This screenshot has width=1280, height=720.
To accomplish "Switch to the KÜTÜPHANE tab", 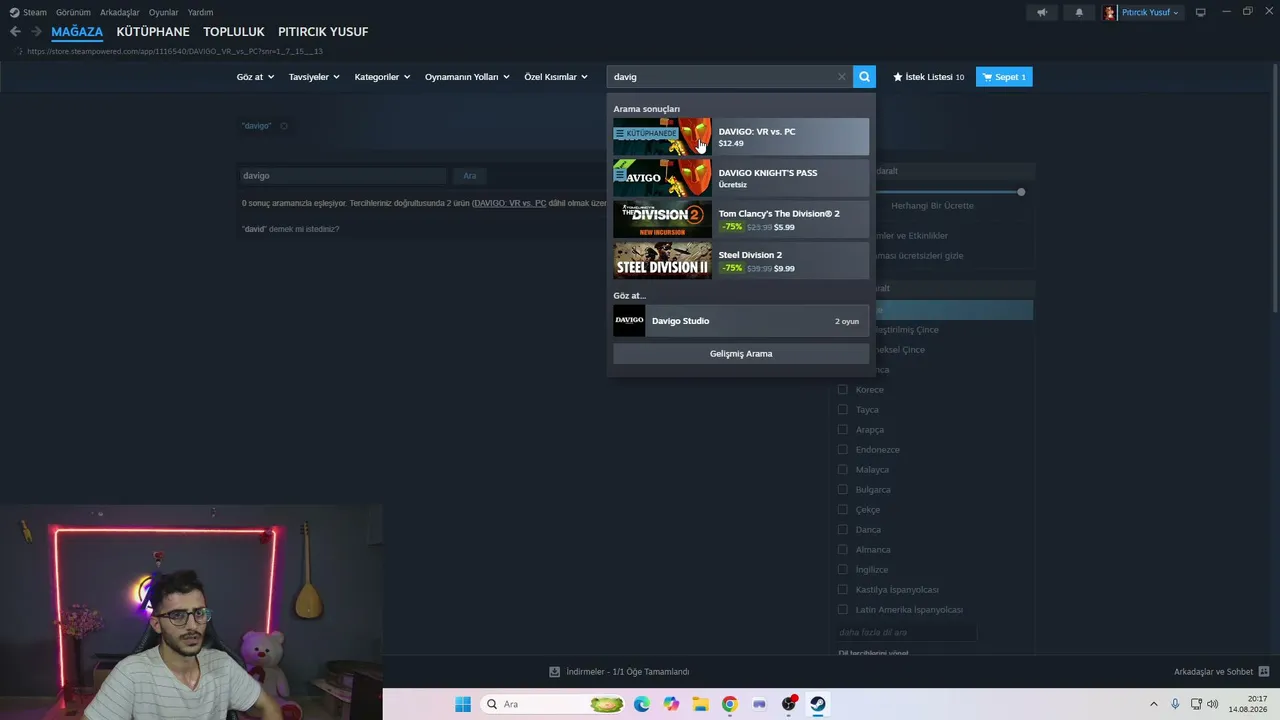I will pyautogui.click(x=153, y=32).
